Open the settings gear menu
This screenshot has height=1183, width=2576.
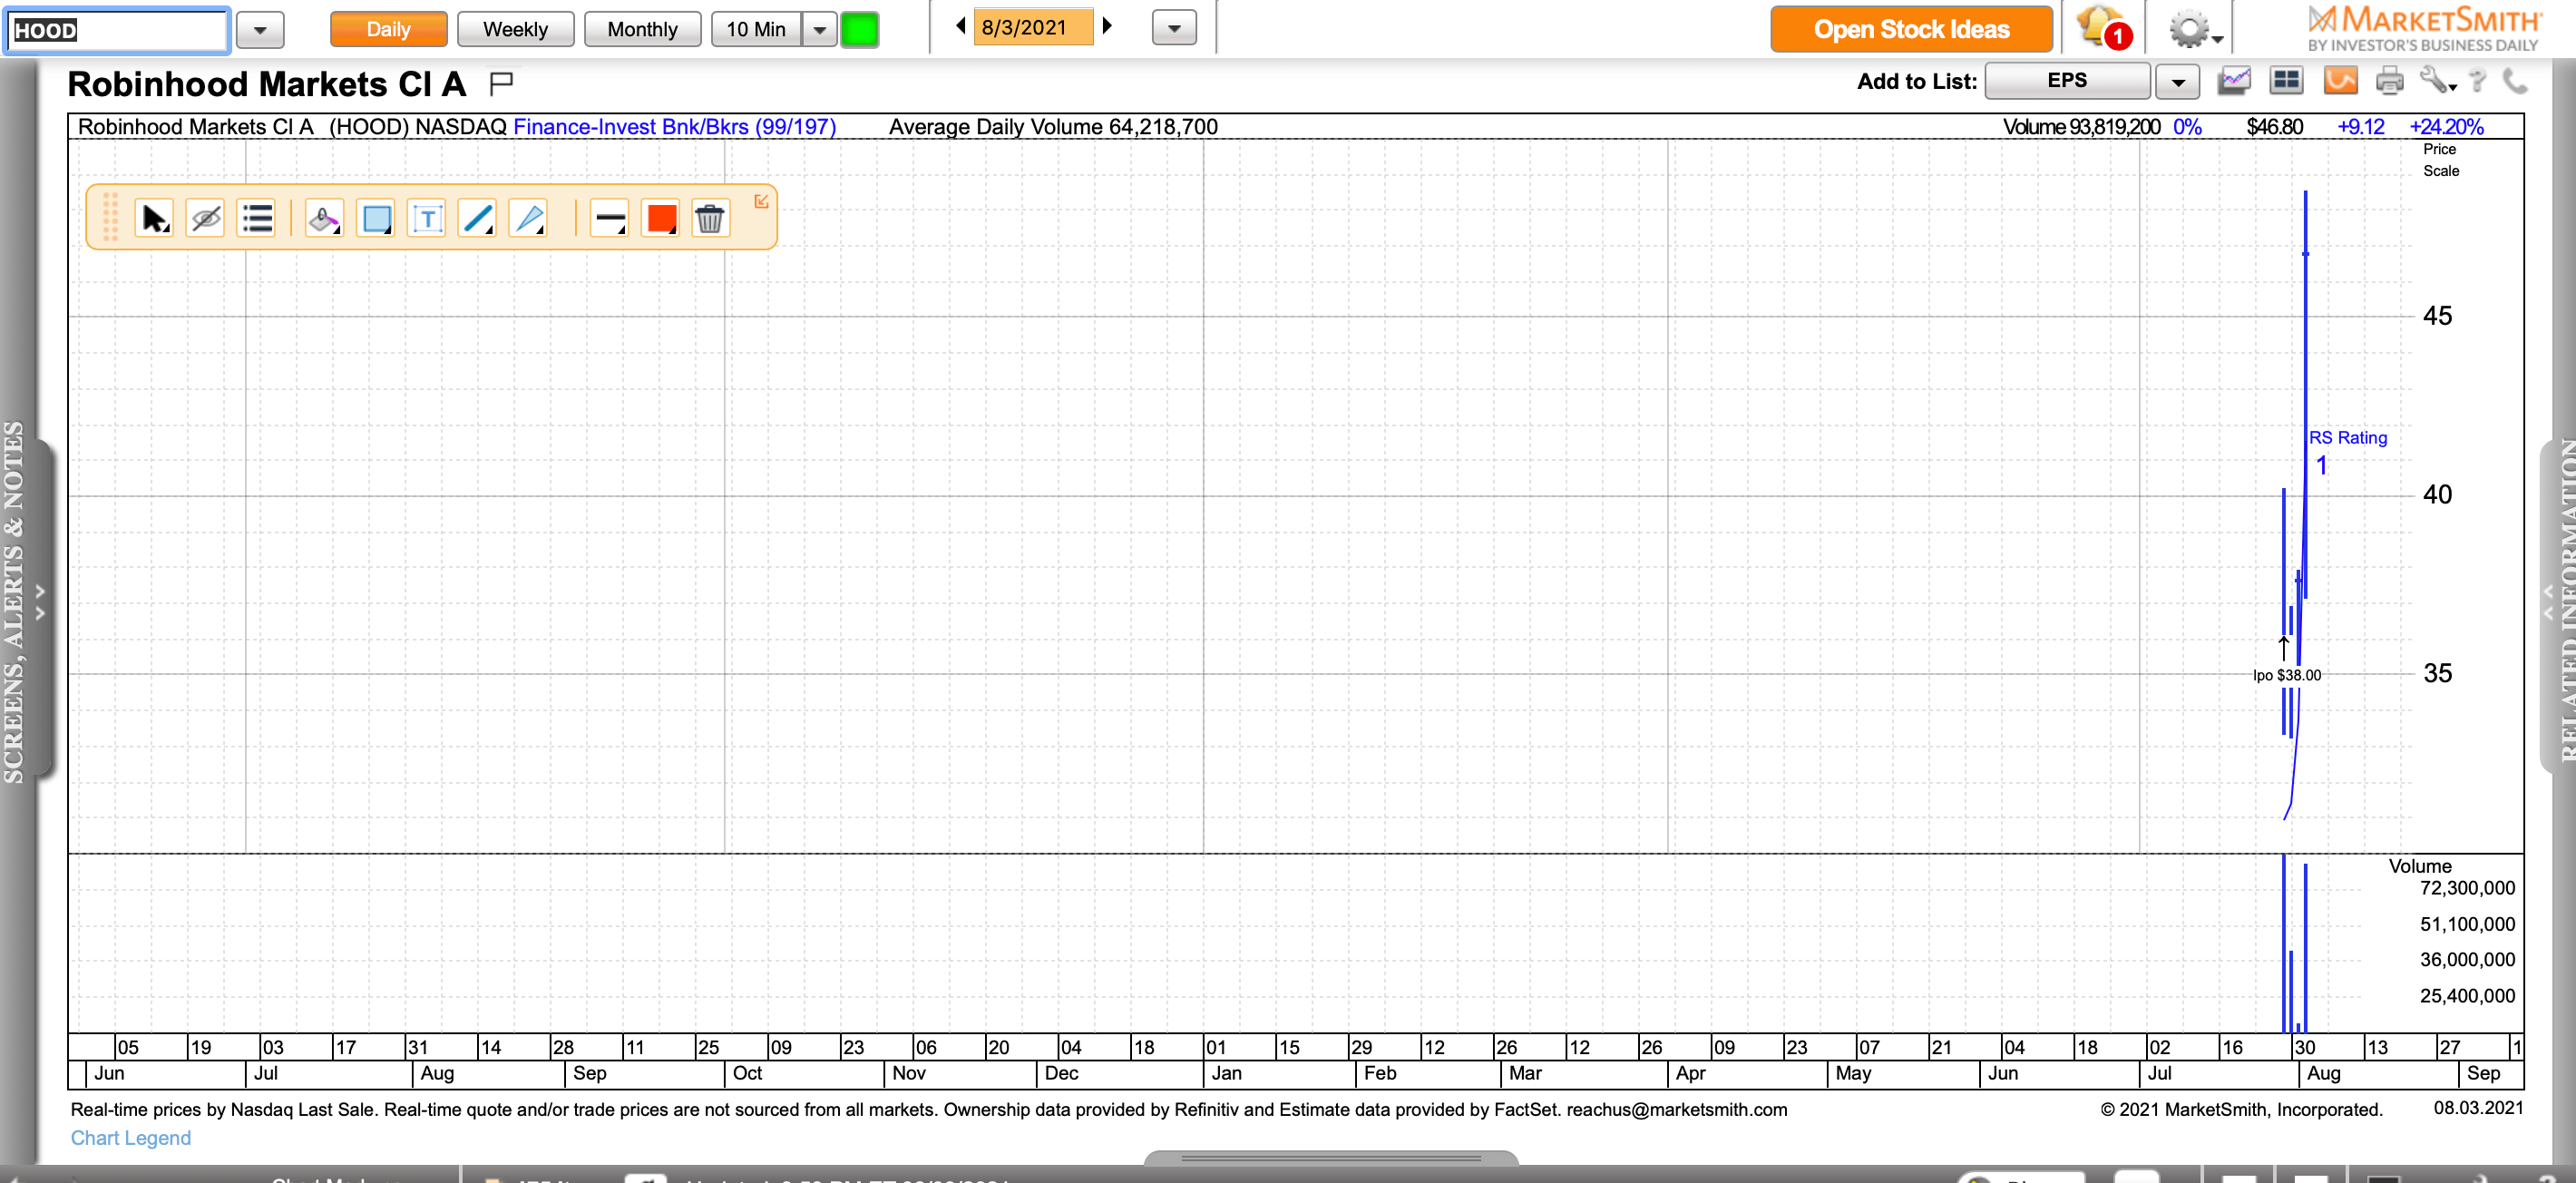click(x=2194, y=29)
